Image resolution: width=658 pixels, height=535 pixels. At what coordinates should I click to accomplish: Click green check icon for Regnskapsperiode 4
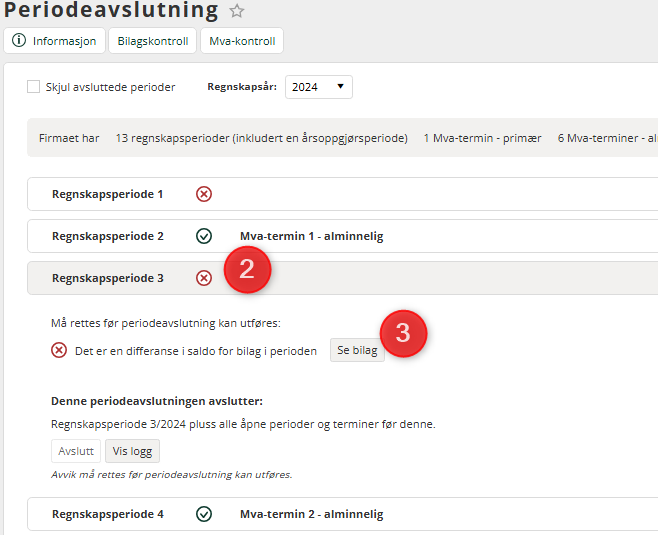coord(204,514)
